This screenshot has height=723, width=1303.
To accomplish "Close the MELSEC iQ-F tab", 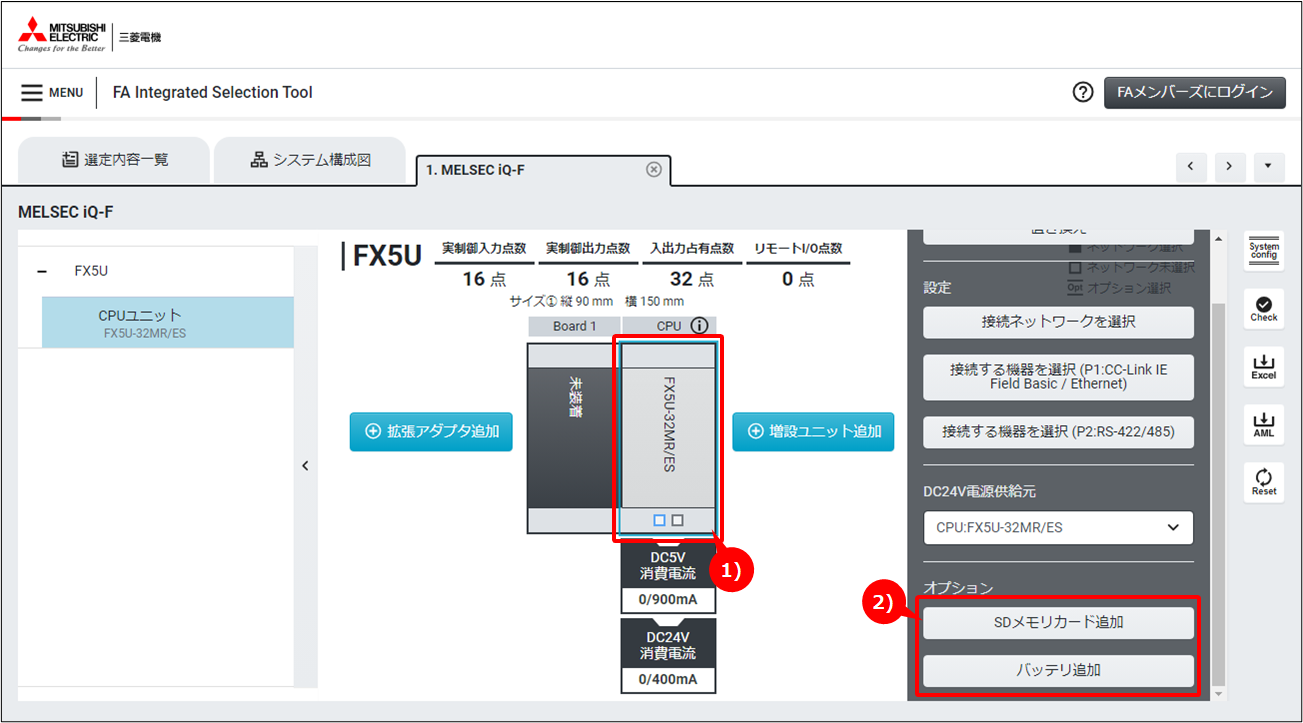I will pos(654,169).
